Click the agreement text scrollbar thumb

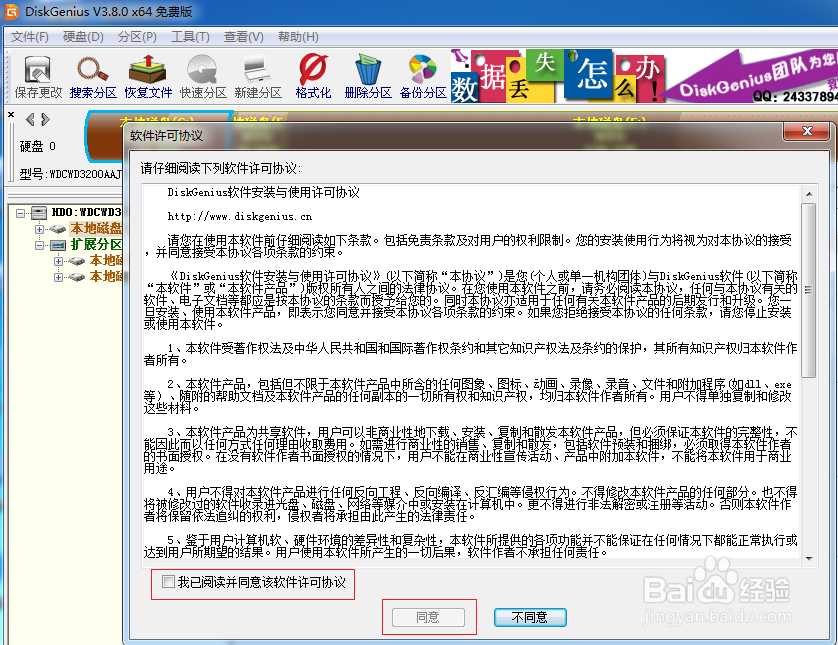click(x=809, y=290)
